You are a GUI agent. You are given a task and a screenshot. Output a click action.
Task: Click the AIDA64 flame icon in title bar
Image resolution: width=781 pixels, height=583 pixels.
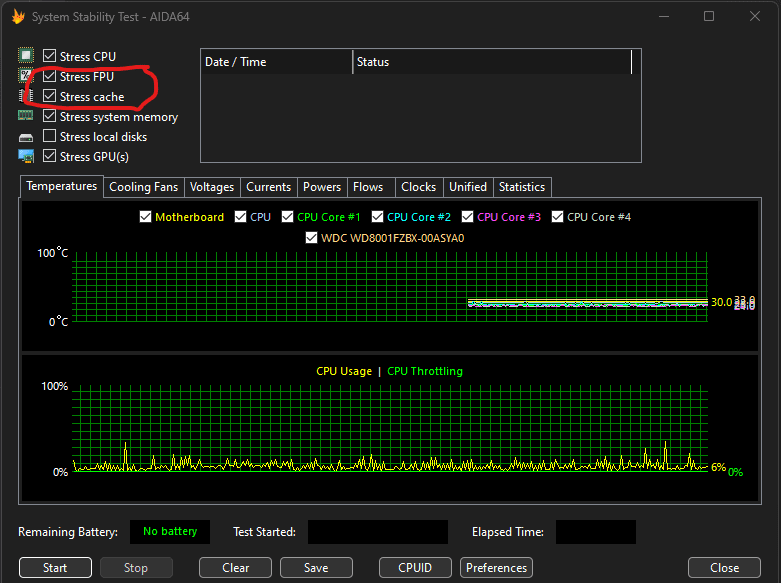pyautogui.click(x=18, y=16)
